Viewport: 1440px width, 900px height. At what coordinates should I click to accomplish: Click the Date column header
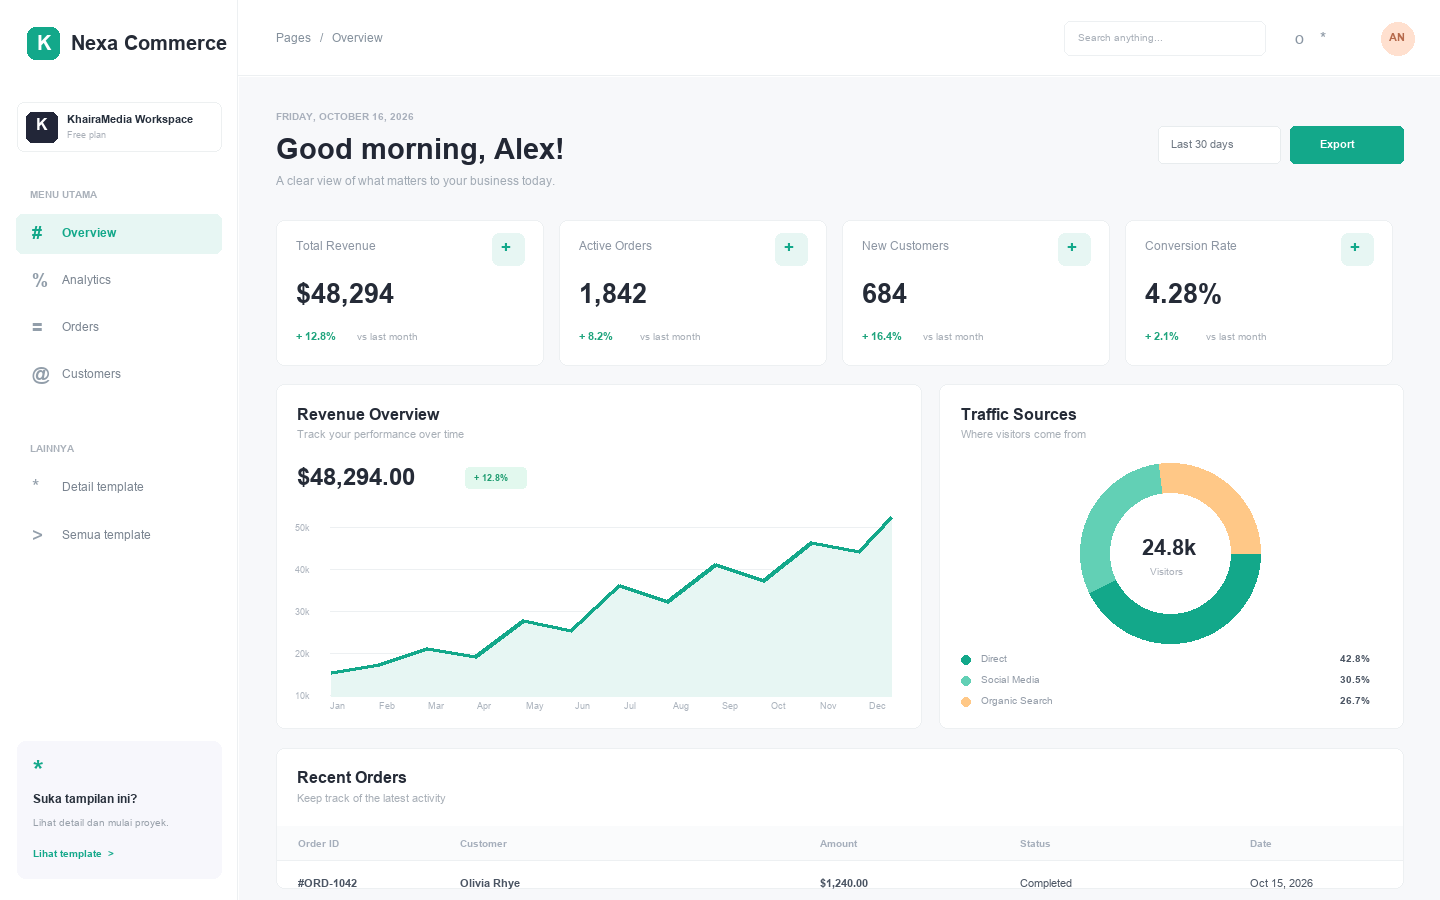(x=1260, y=844)
